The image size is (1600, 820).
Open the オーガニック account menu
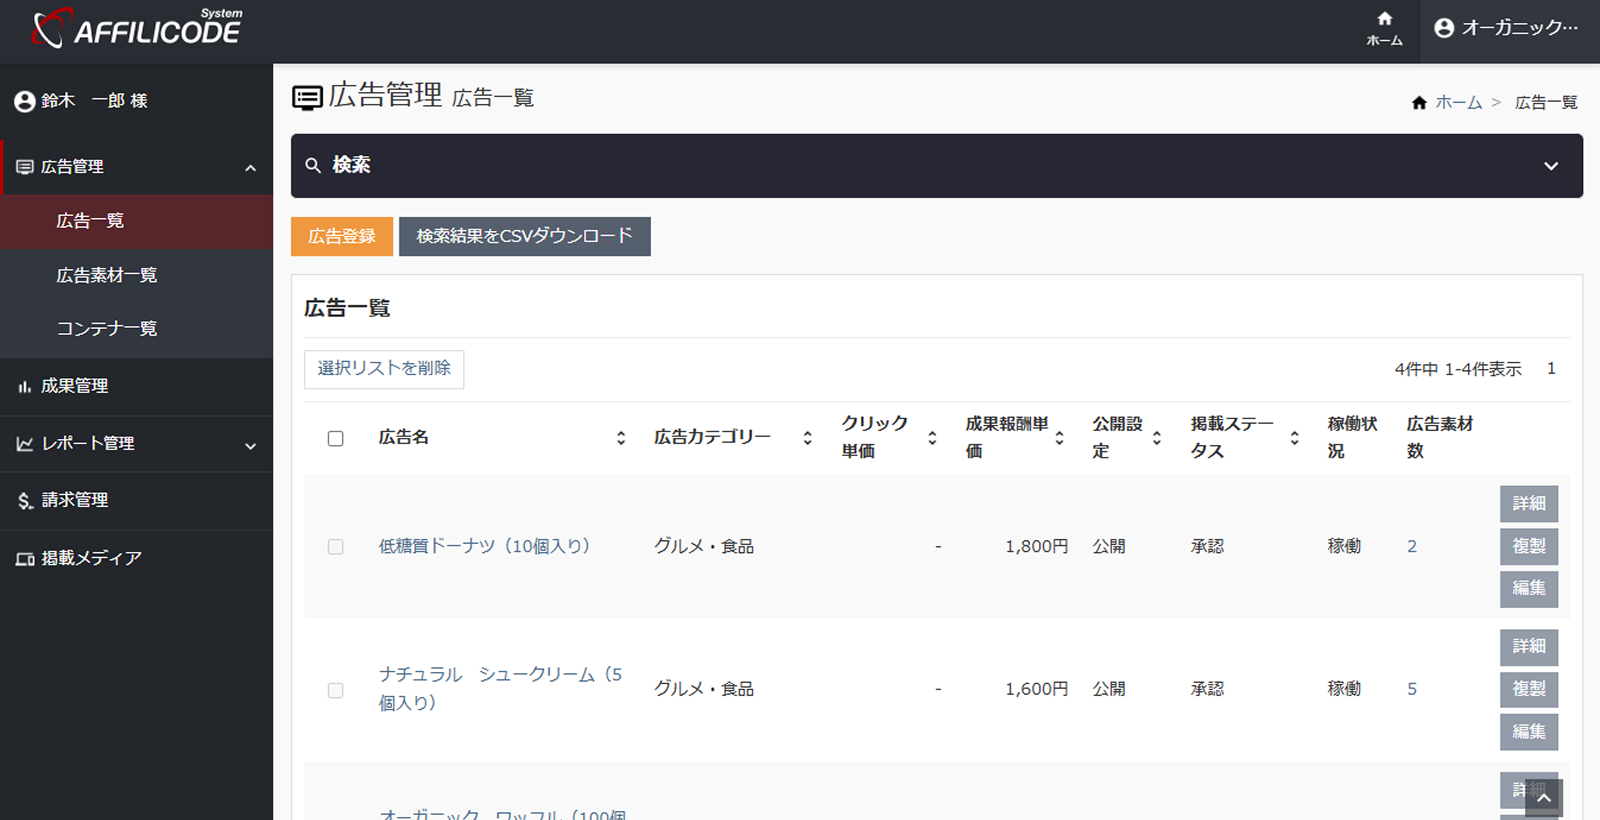coord(1510,29)
